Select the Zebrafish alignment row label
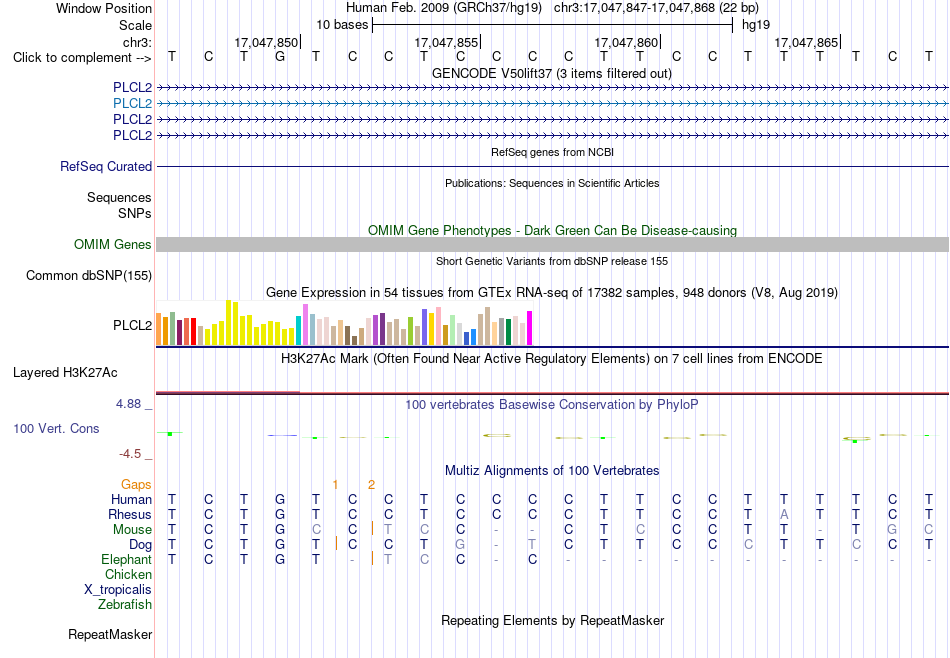The image size is (950, 658). [125, 605]
